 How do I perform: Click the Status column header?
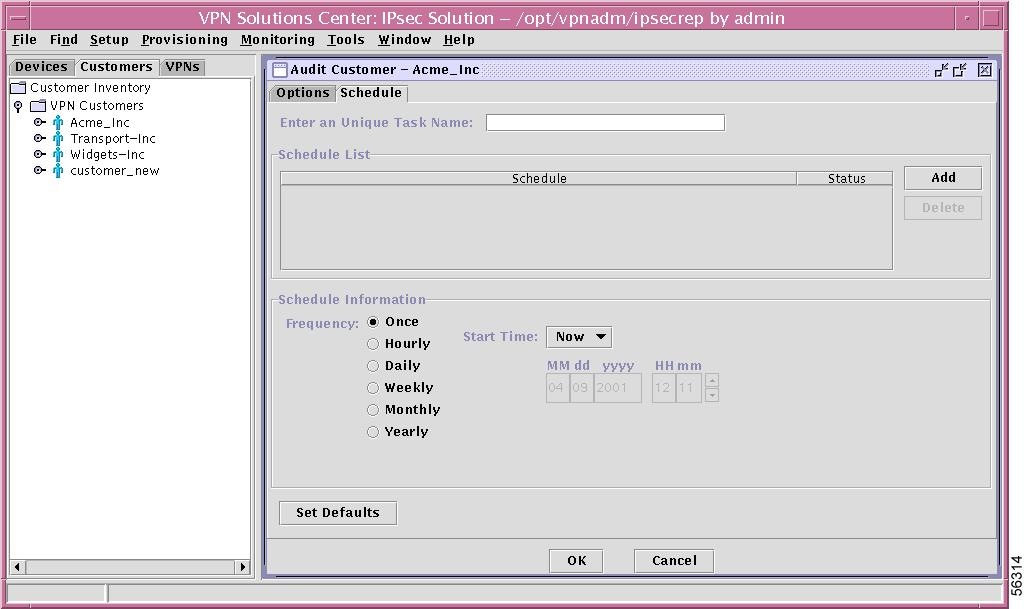point(845,179)
